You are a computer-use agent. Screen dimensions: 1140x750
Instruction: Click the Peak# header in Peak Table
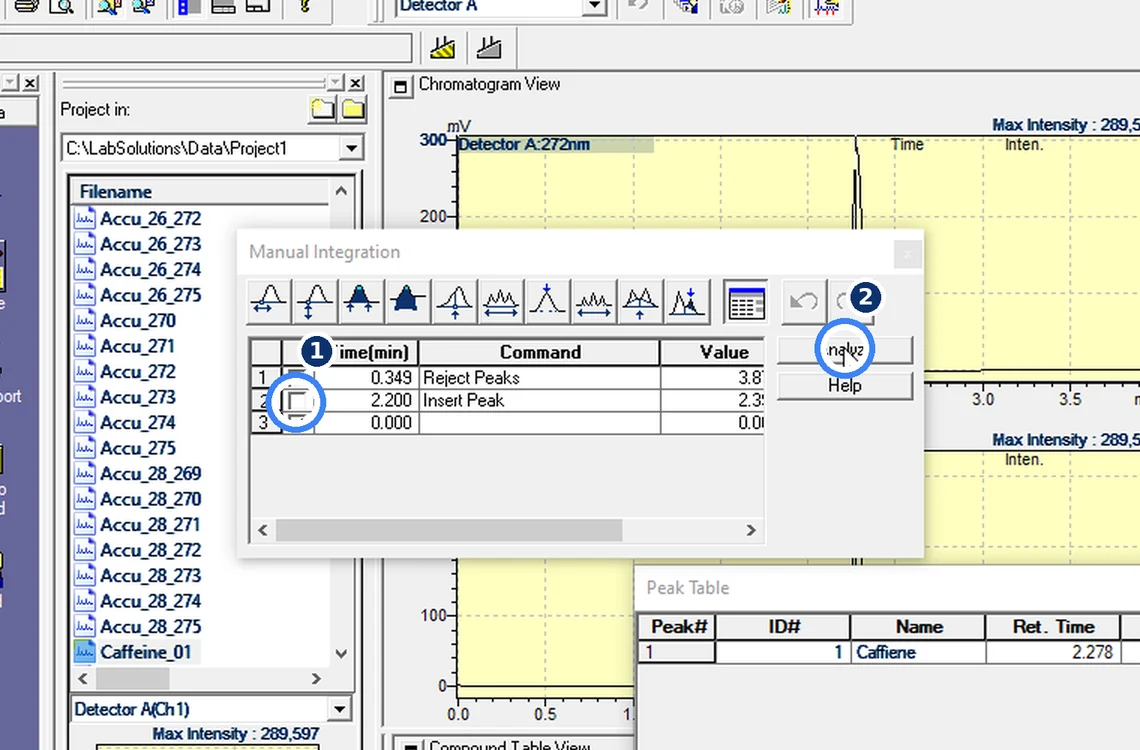tap(678, 626)
